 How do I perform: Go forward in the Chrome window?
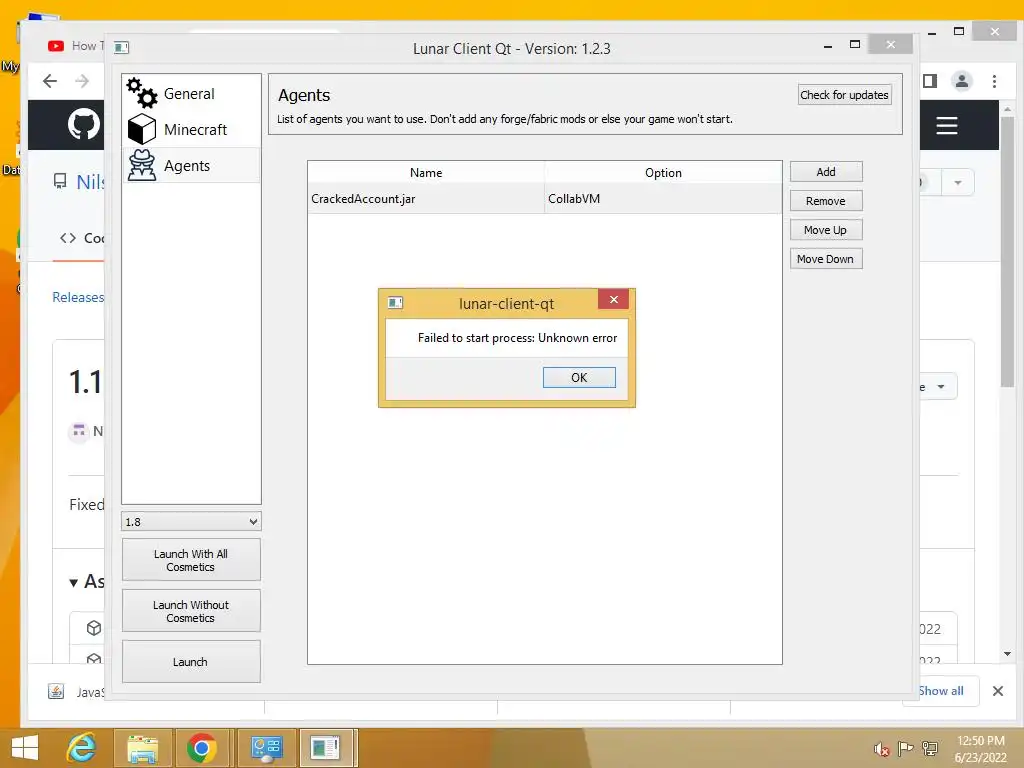[x=82, y=81]
